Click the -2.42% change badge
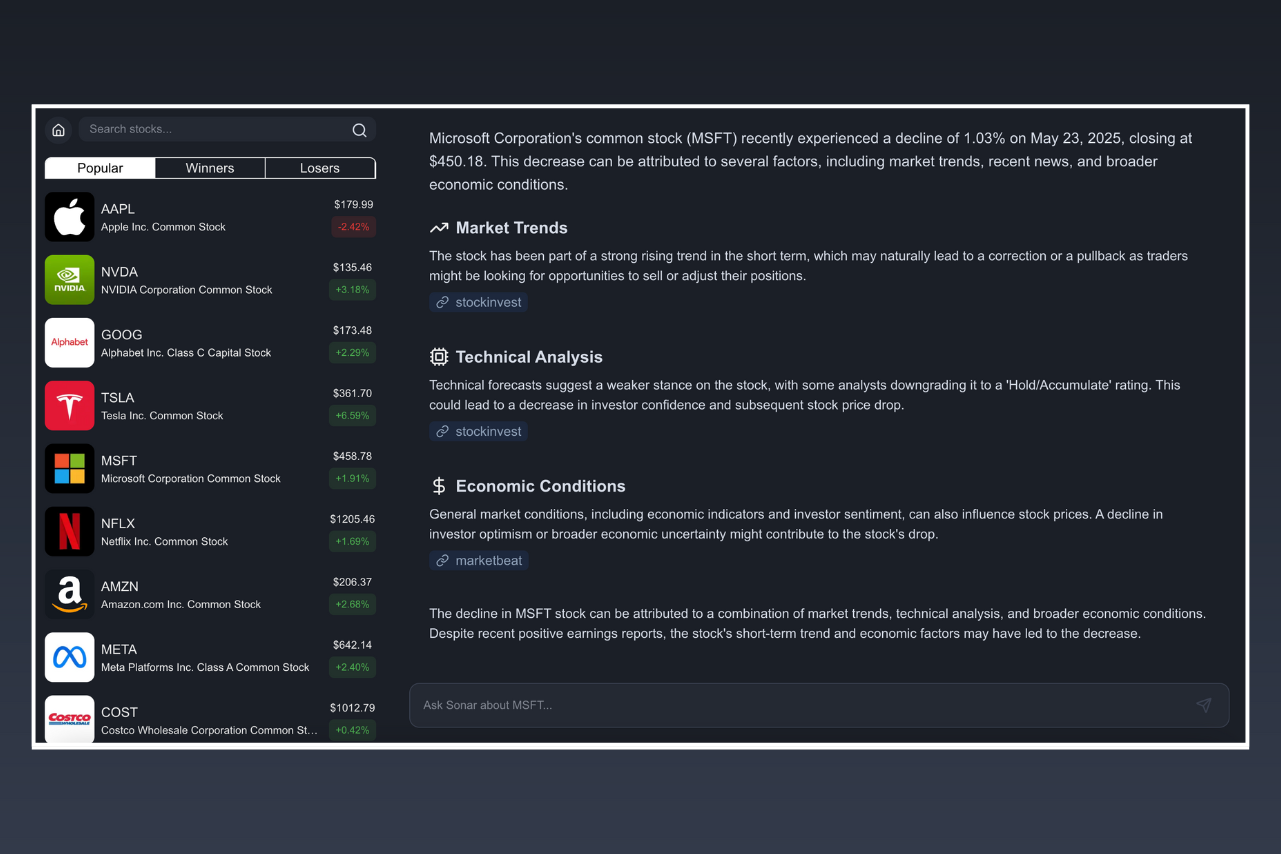 353,227
